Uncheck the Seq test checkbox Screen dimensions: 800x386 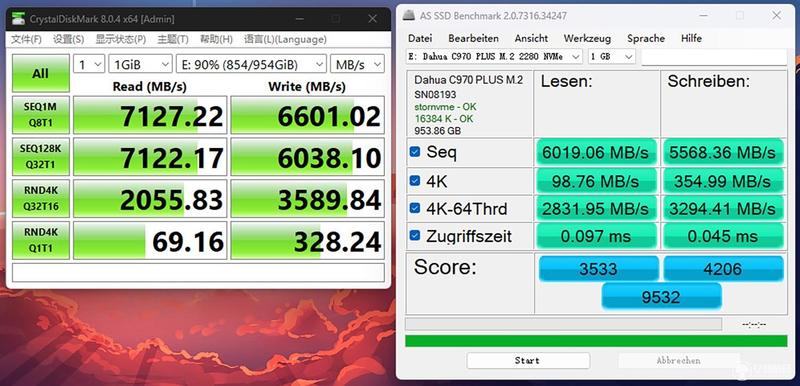(415, 152)
